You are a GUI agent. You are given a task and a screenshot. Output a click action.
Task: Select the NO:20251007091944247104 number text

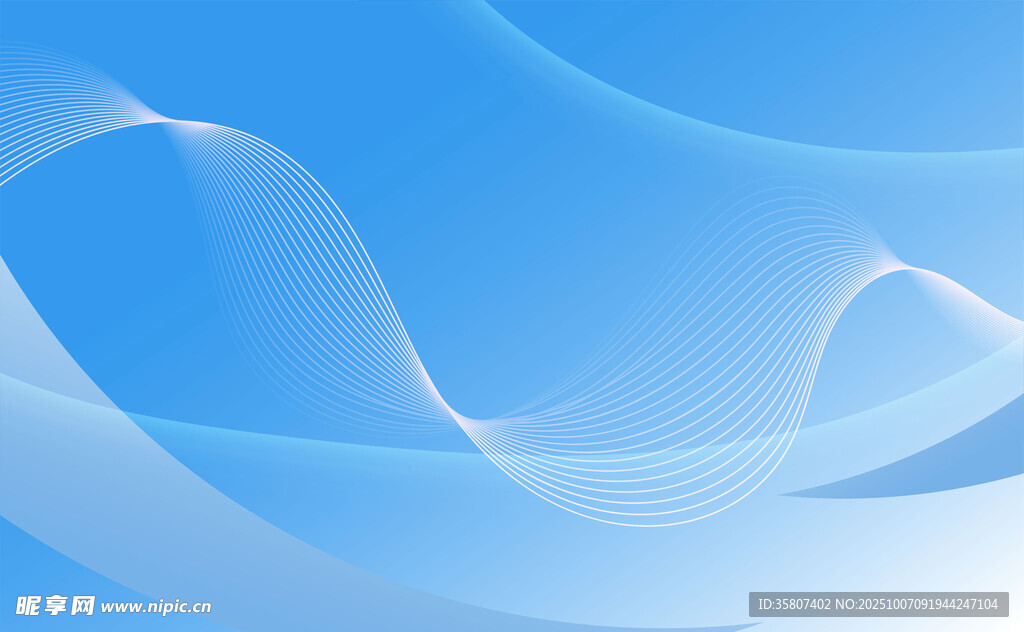point(918,604)
